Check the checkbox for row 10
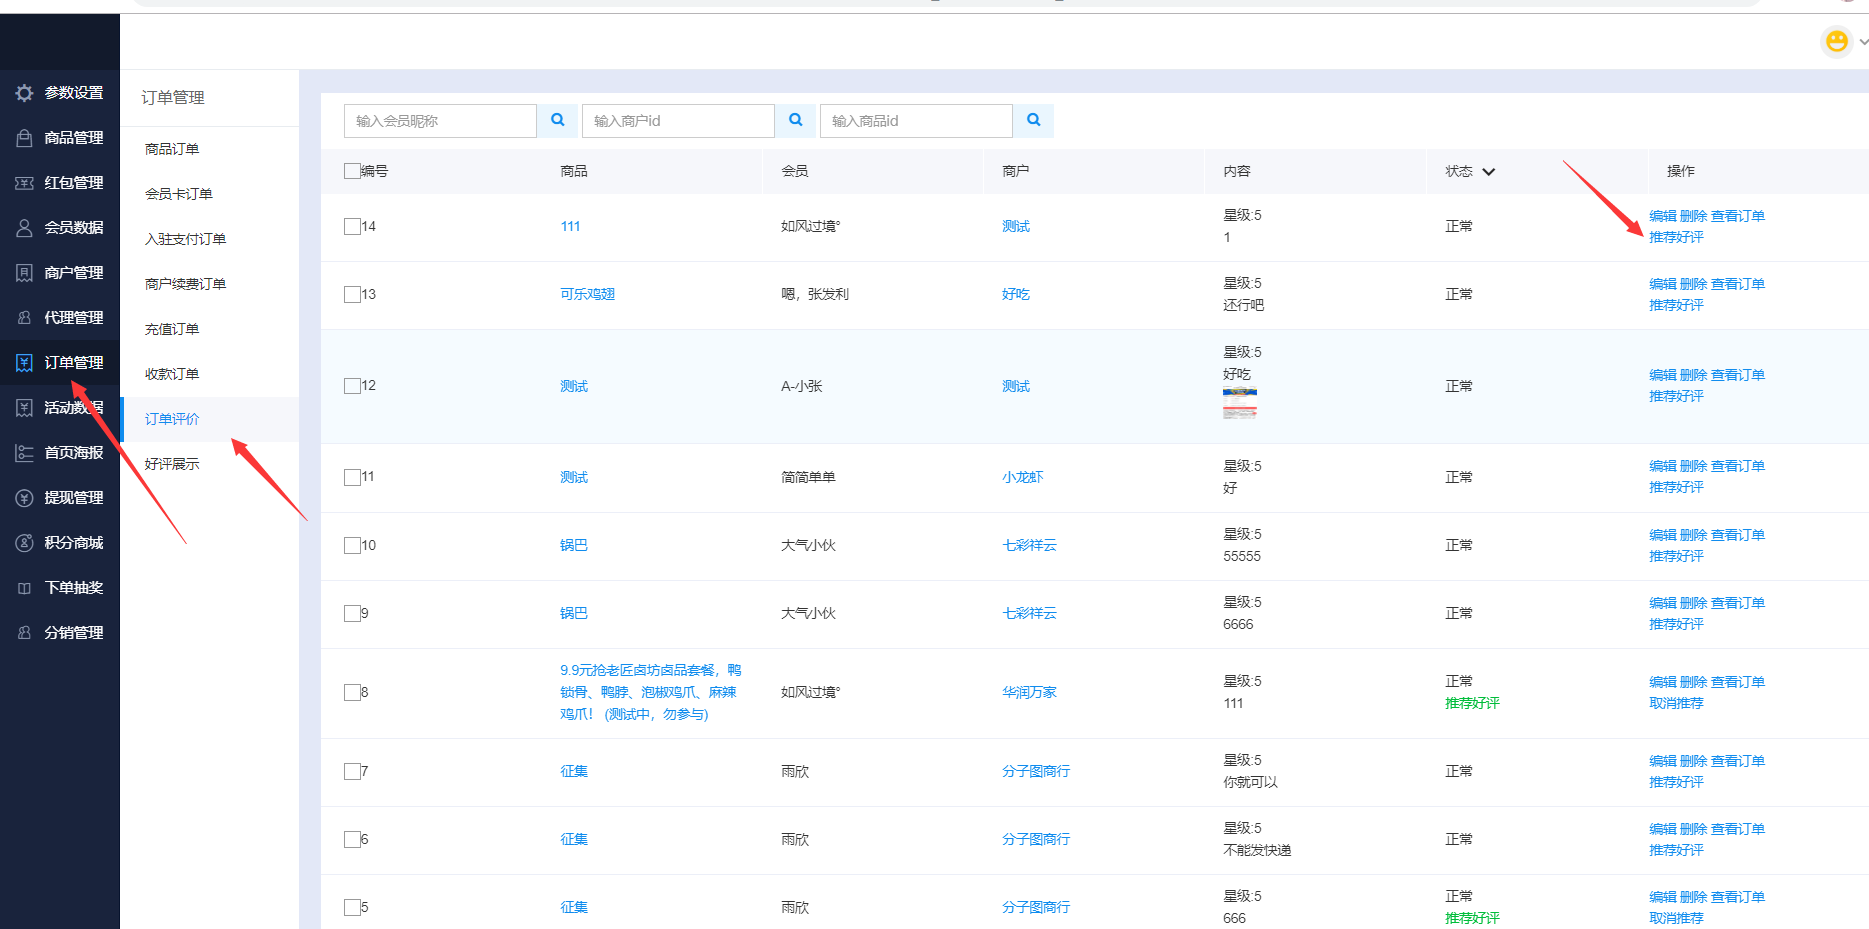The height and width of the screenshot is (929, 1869). point(352,545)
